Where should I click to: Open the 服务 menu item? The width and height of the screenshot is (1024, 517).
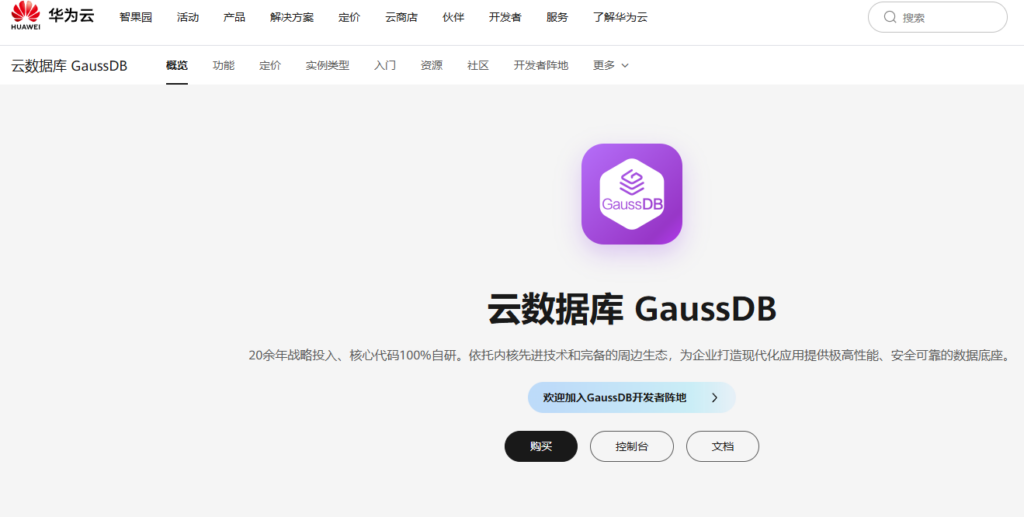(x=557, y=18)
